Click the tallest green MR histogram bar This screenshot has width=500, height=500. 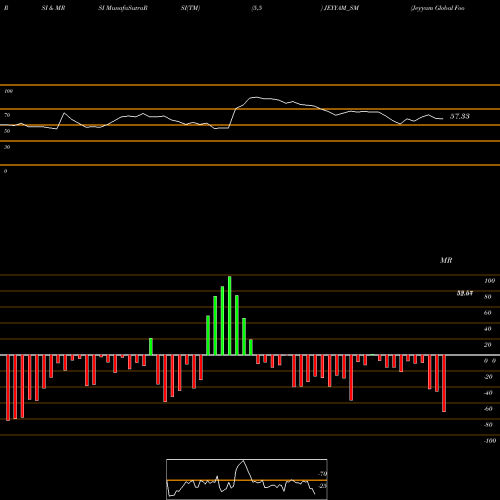pyautogui.click(x=230, y=315)
